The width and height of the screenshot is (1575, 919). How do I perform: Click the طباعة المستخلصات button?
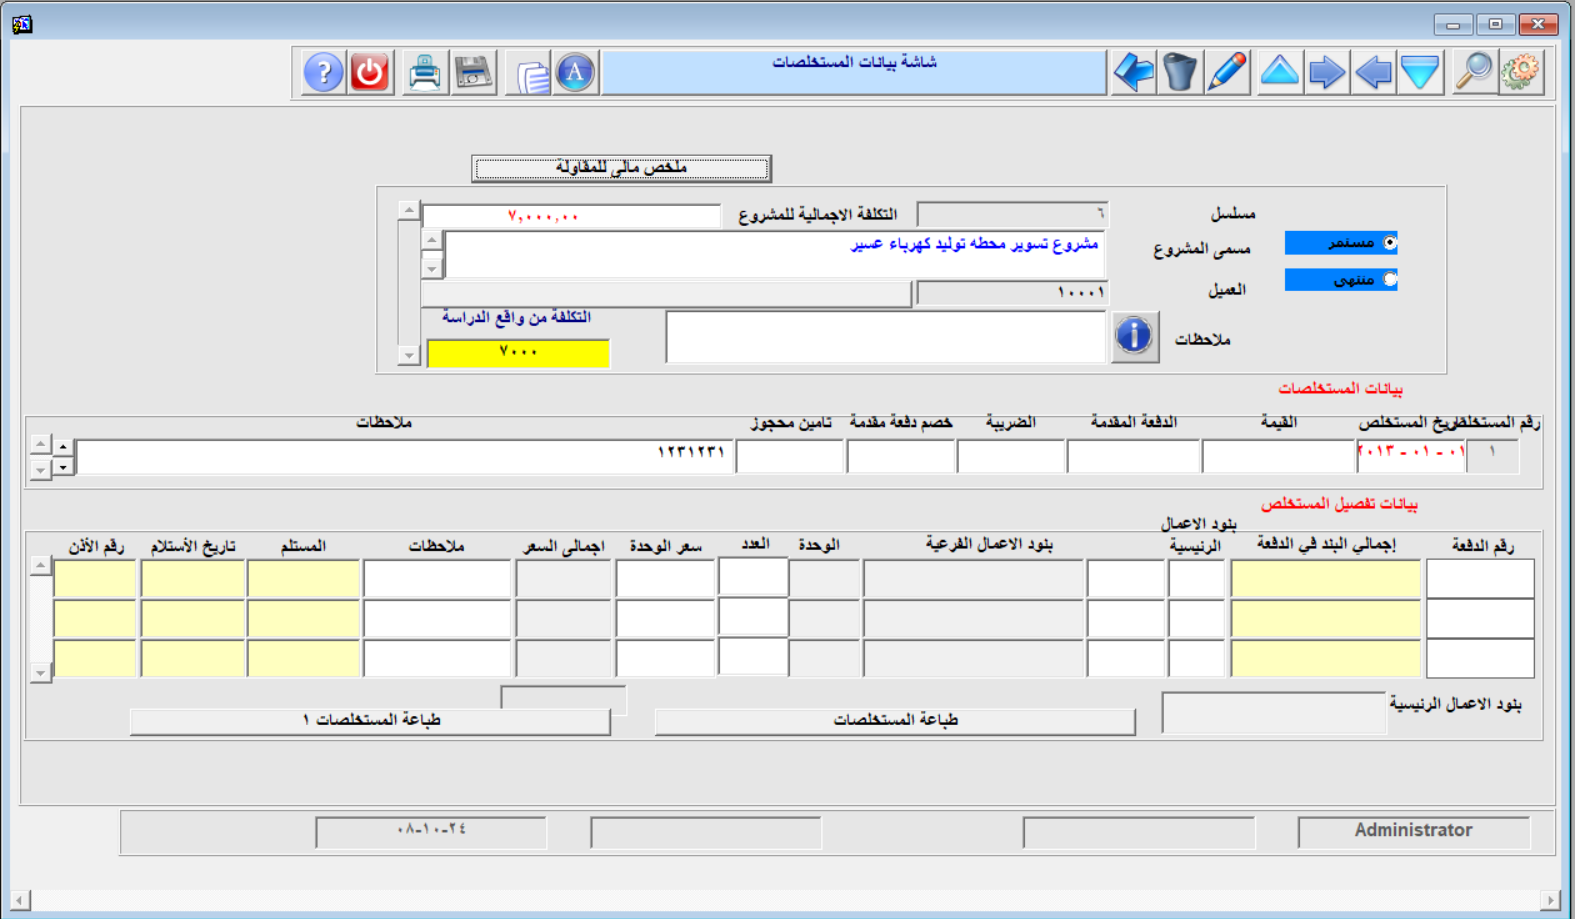pyautogui.click(x=895, y=721)
